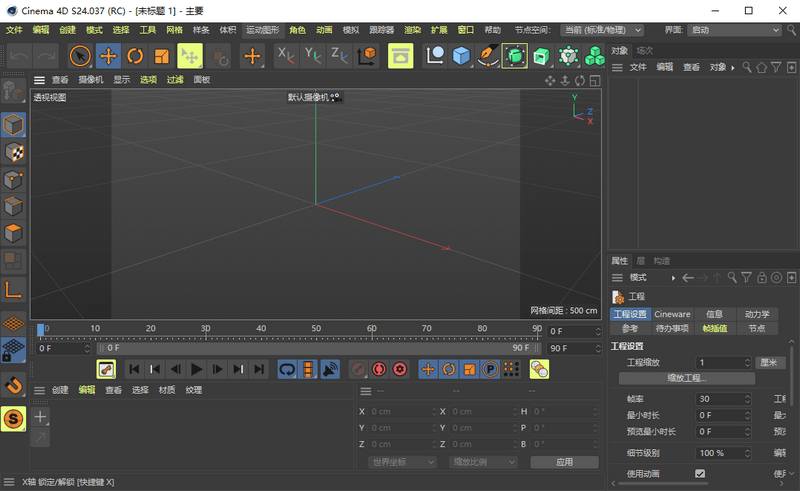Switch to the Dynamics tab
Viewport: 800px width, 491px height.
pos(757,314)
